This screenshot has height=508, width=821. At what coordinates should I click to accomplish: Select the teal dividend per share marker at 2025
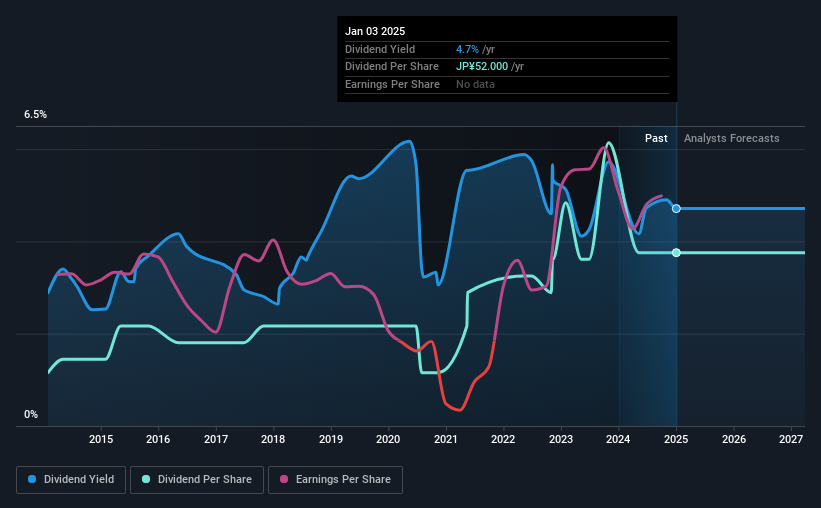pos(676,252)
